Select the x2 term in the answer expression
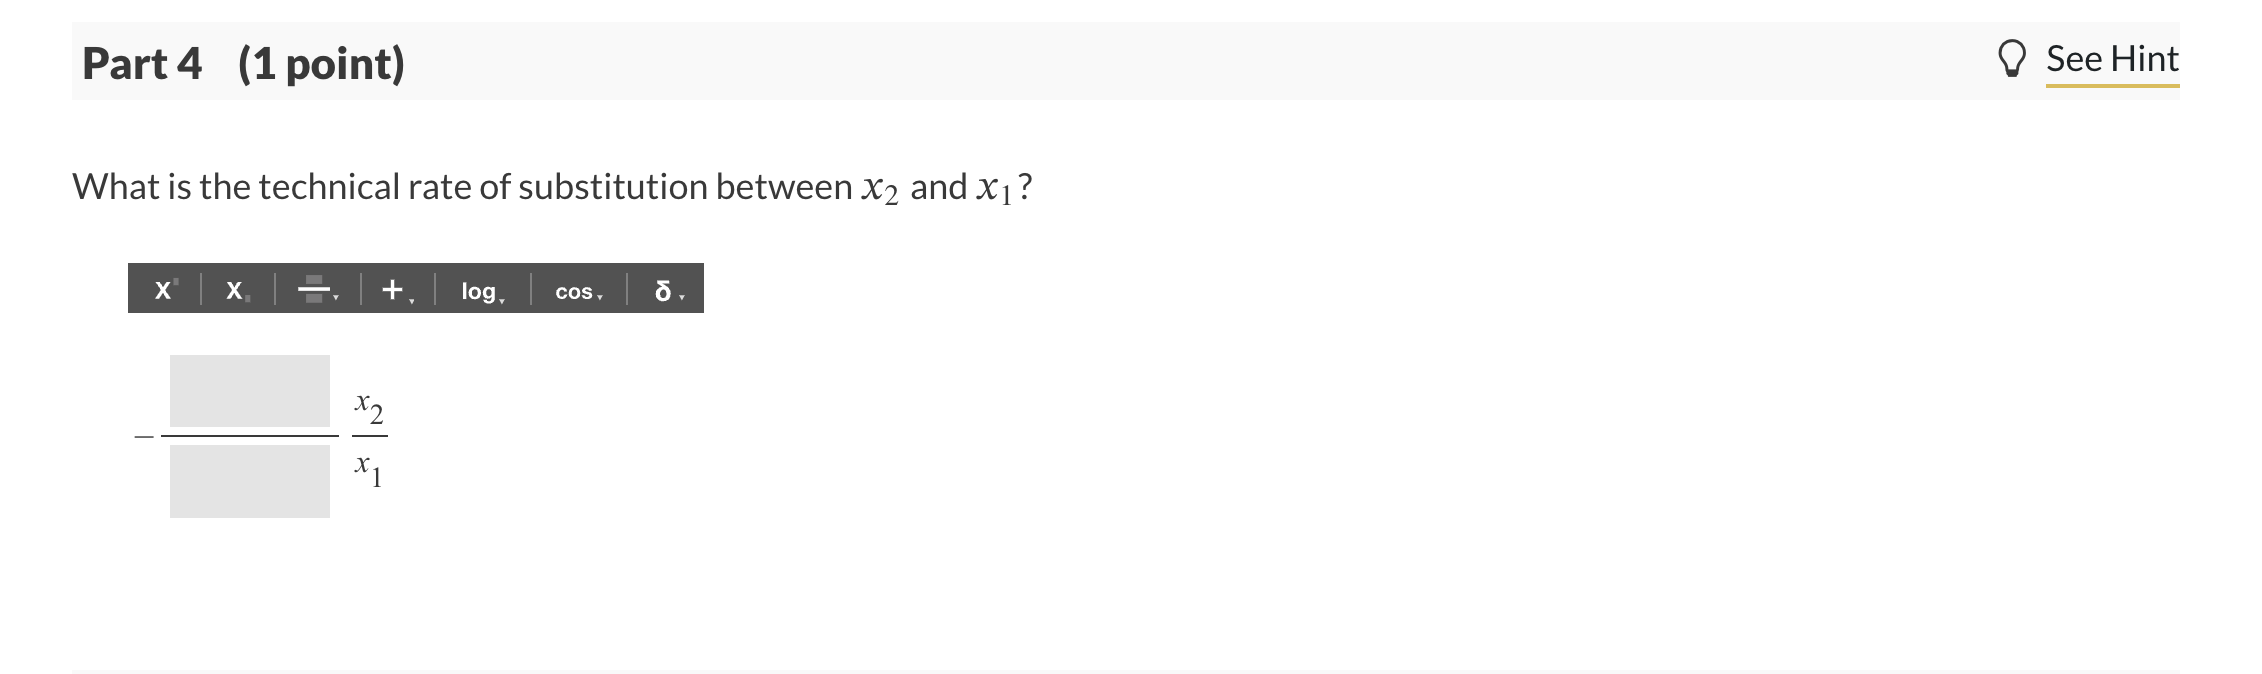Screen dimensions: 2262x674 pyautogui.click(x=367, y=407)
